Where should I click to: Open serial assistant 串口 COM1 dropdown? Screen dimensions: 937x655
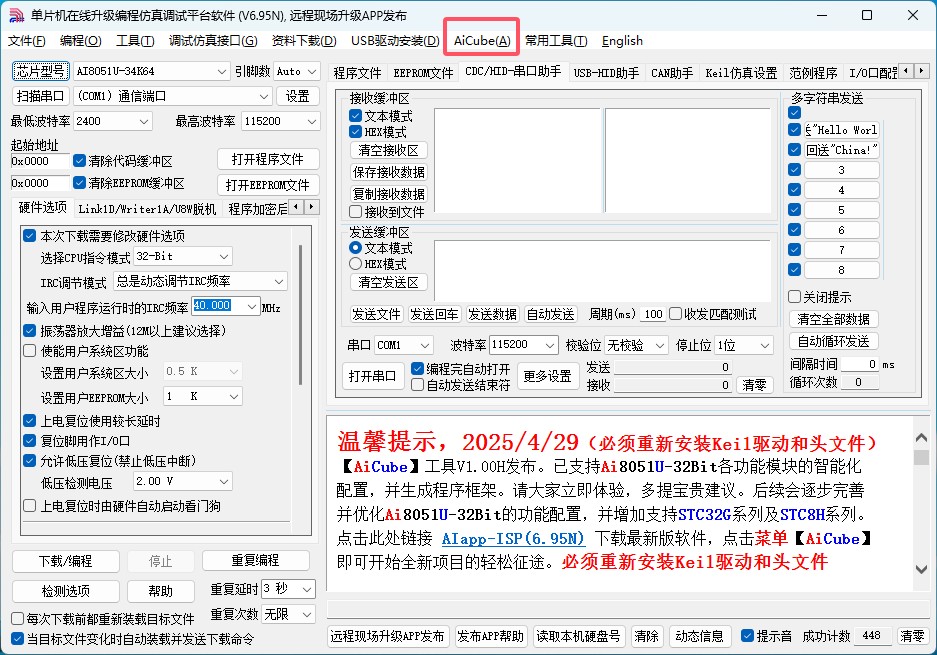click(403, 345)
